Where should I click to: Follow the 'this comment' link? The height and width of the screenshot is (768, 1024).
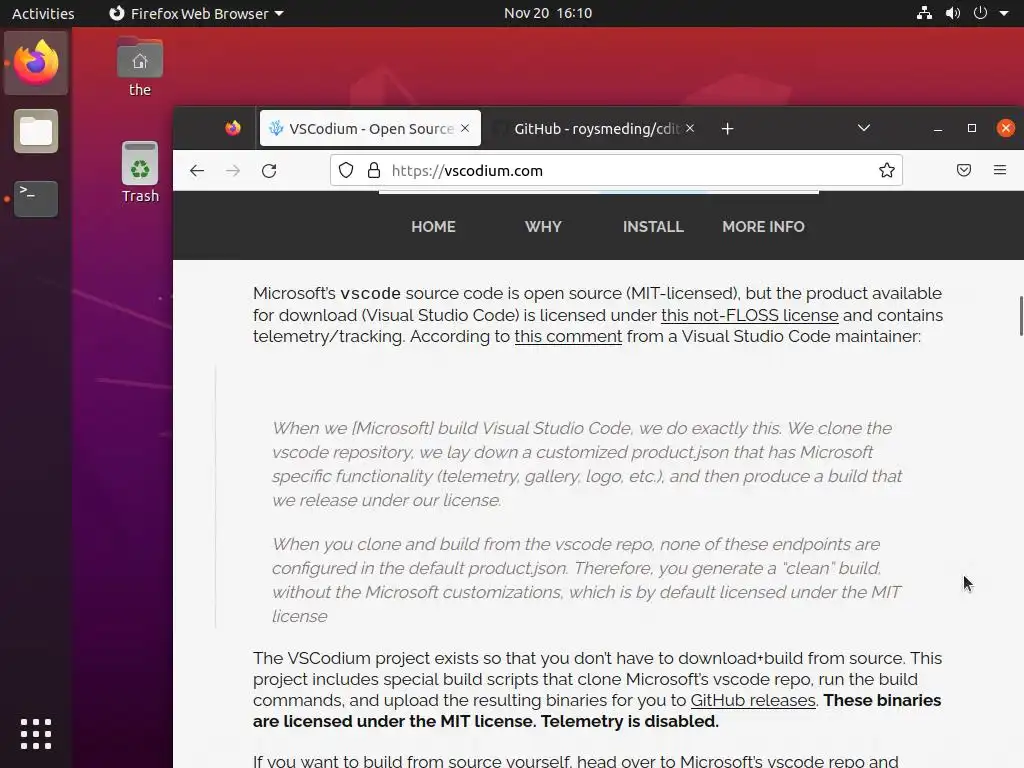point(568,336)
